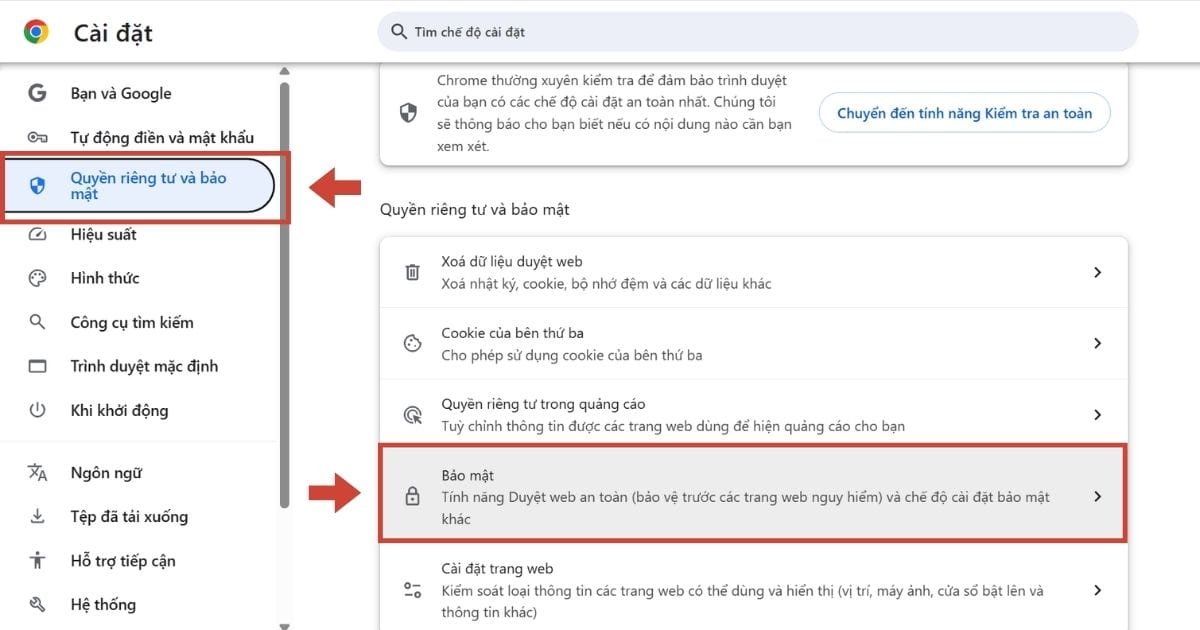Click the ad privacy icon
The image size is (1200, 630).
(412, 415)
